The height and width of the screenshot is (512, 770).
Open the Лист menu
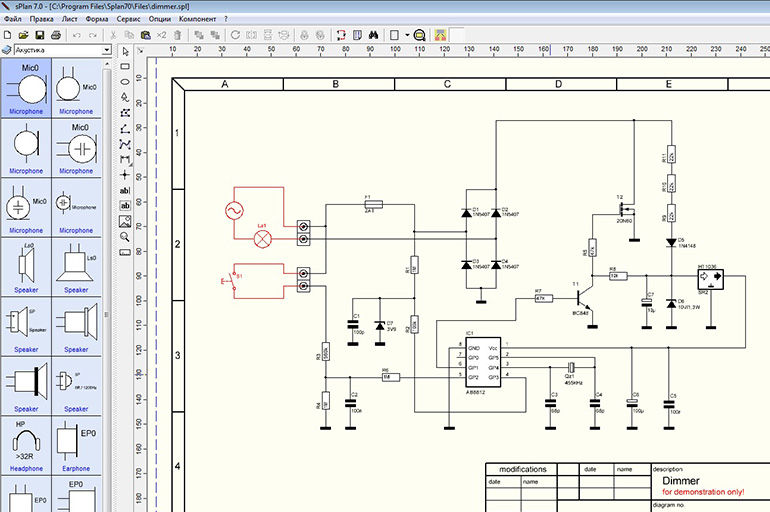click(69, 19)
